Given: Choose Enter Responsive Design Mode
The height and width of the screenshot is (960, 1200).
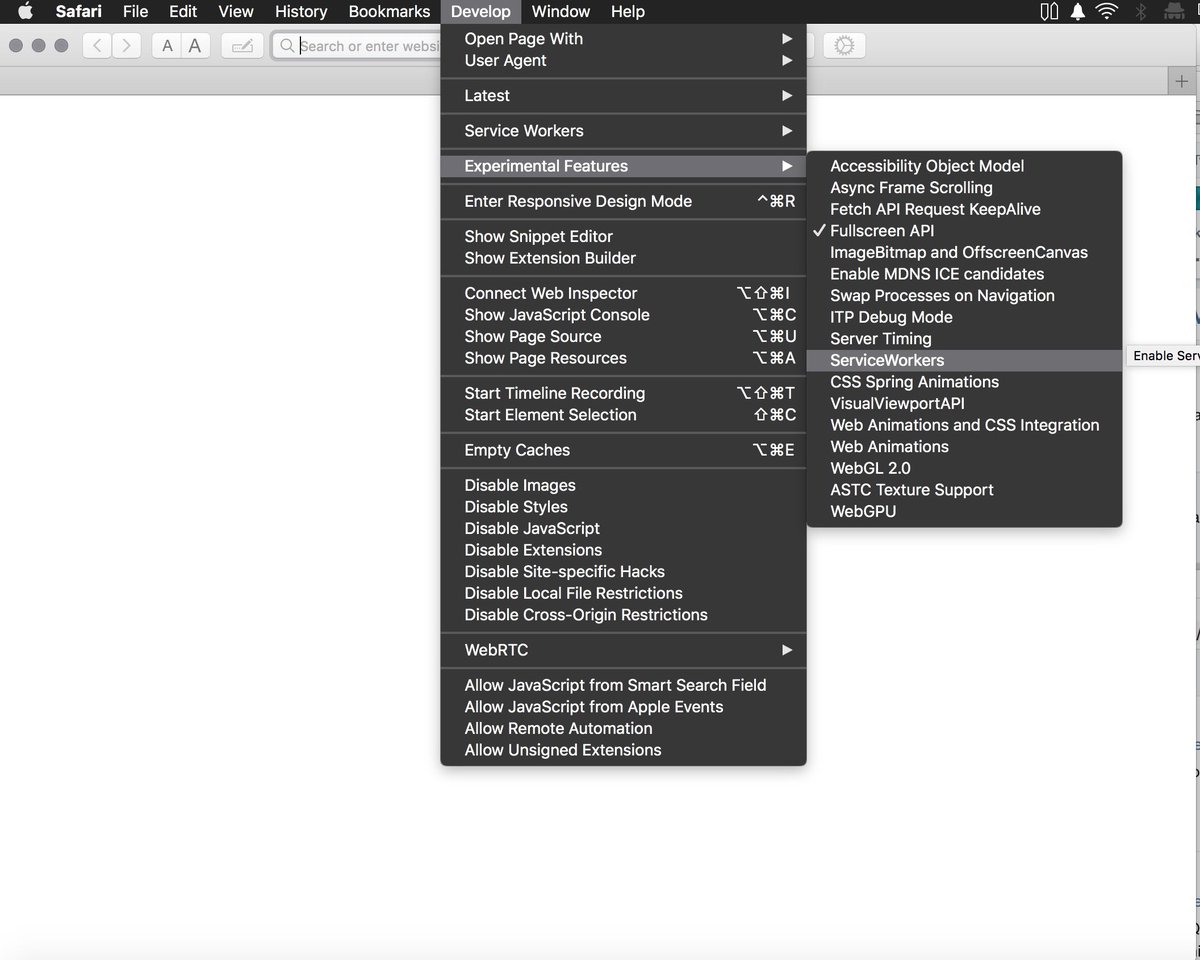Looking at the screenshot, I should [623, 201].
